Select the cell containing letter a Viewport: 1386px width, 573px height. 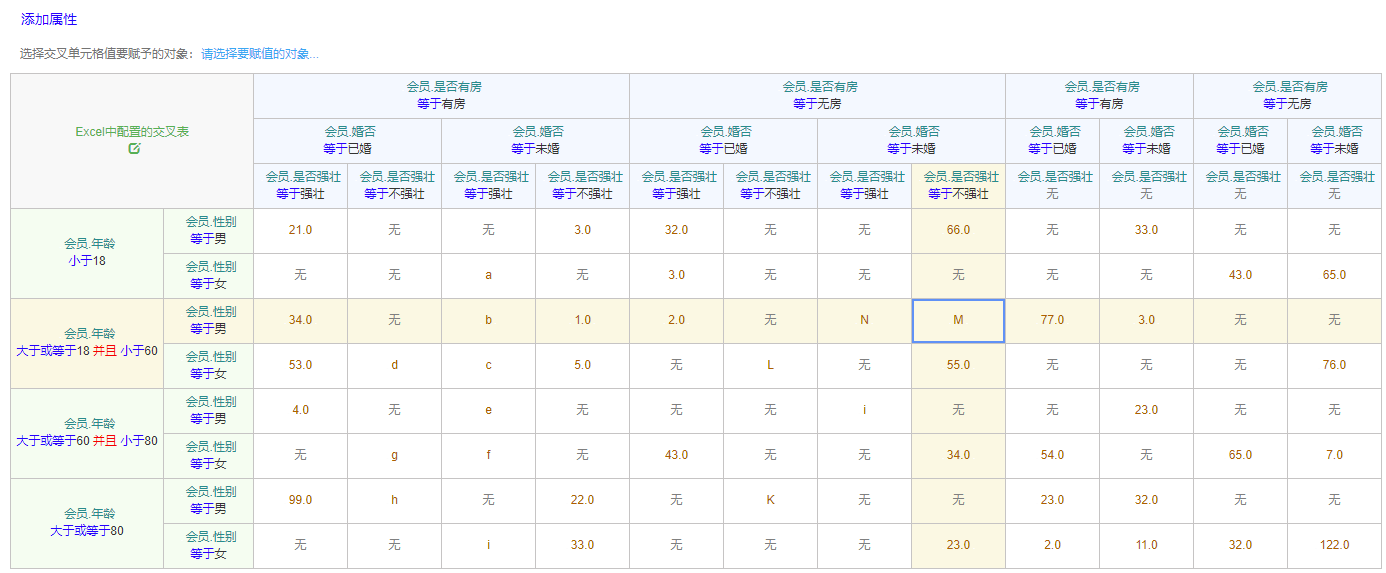click(488, 276)
